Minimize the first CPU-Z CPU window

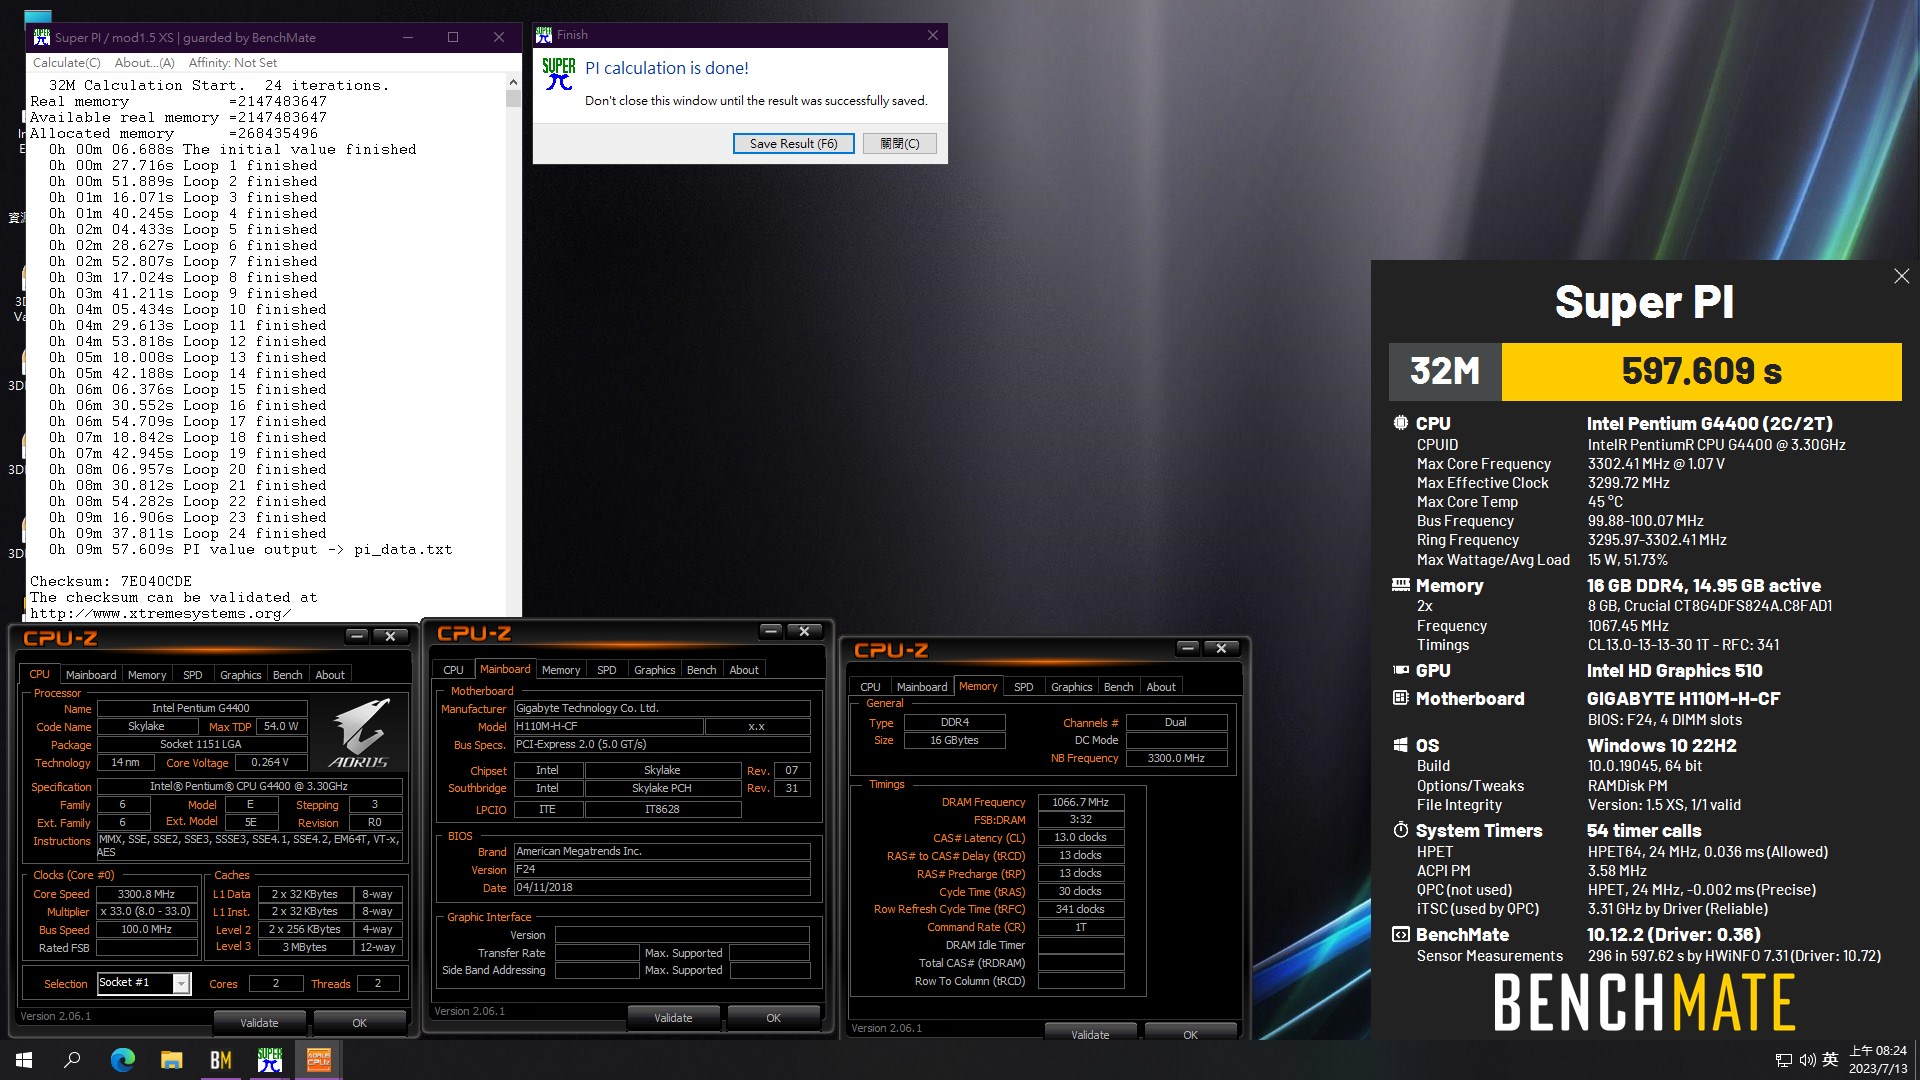coord(358,636)
